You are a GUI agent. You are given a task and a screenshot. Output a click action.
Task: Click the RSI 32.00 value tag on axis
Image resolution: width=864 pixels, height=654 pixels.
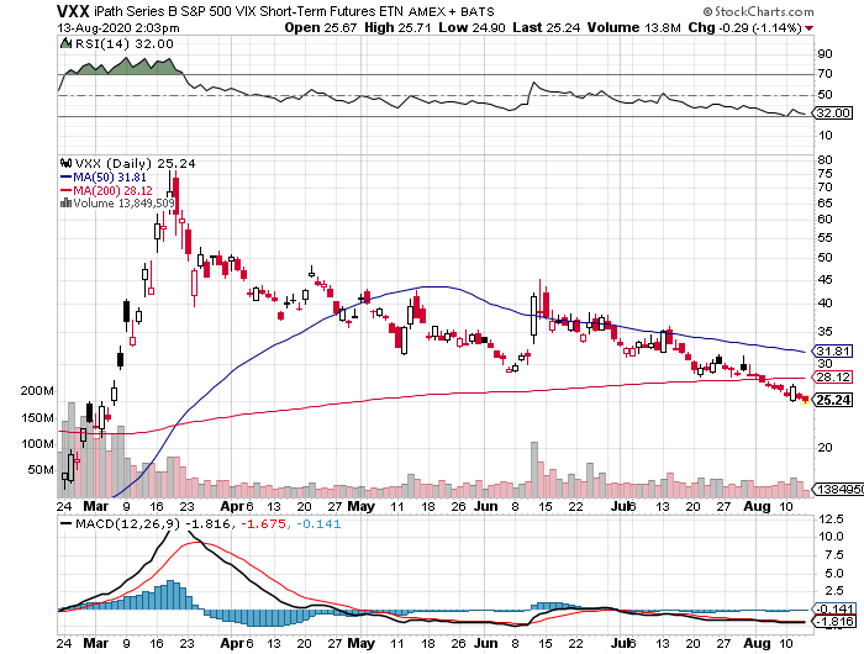[x=834, y=114]
